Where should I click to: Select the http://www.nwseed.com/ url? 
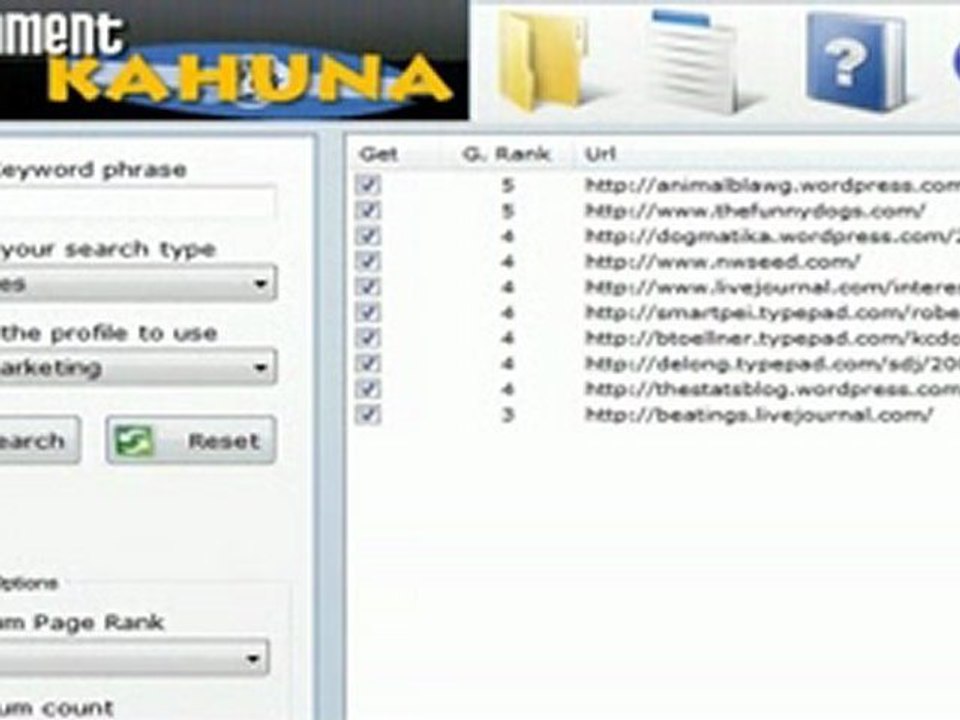click(723, 262)
